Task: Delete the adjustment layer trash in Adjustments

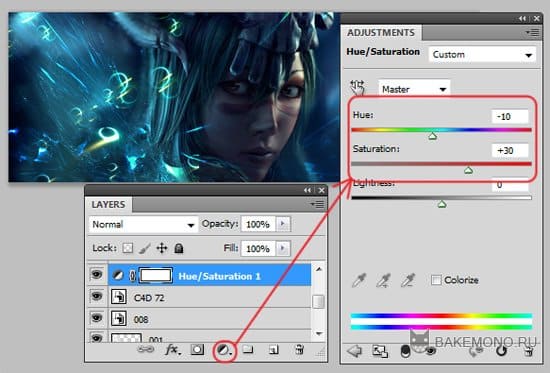Action: point(529,351)
